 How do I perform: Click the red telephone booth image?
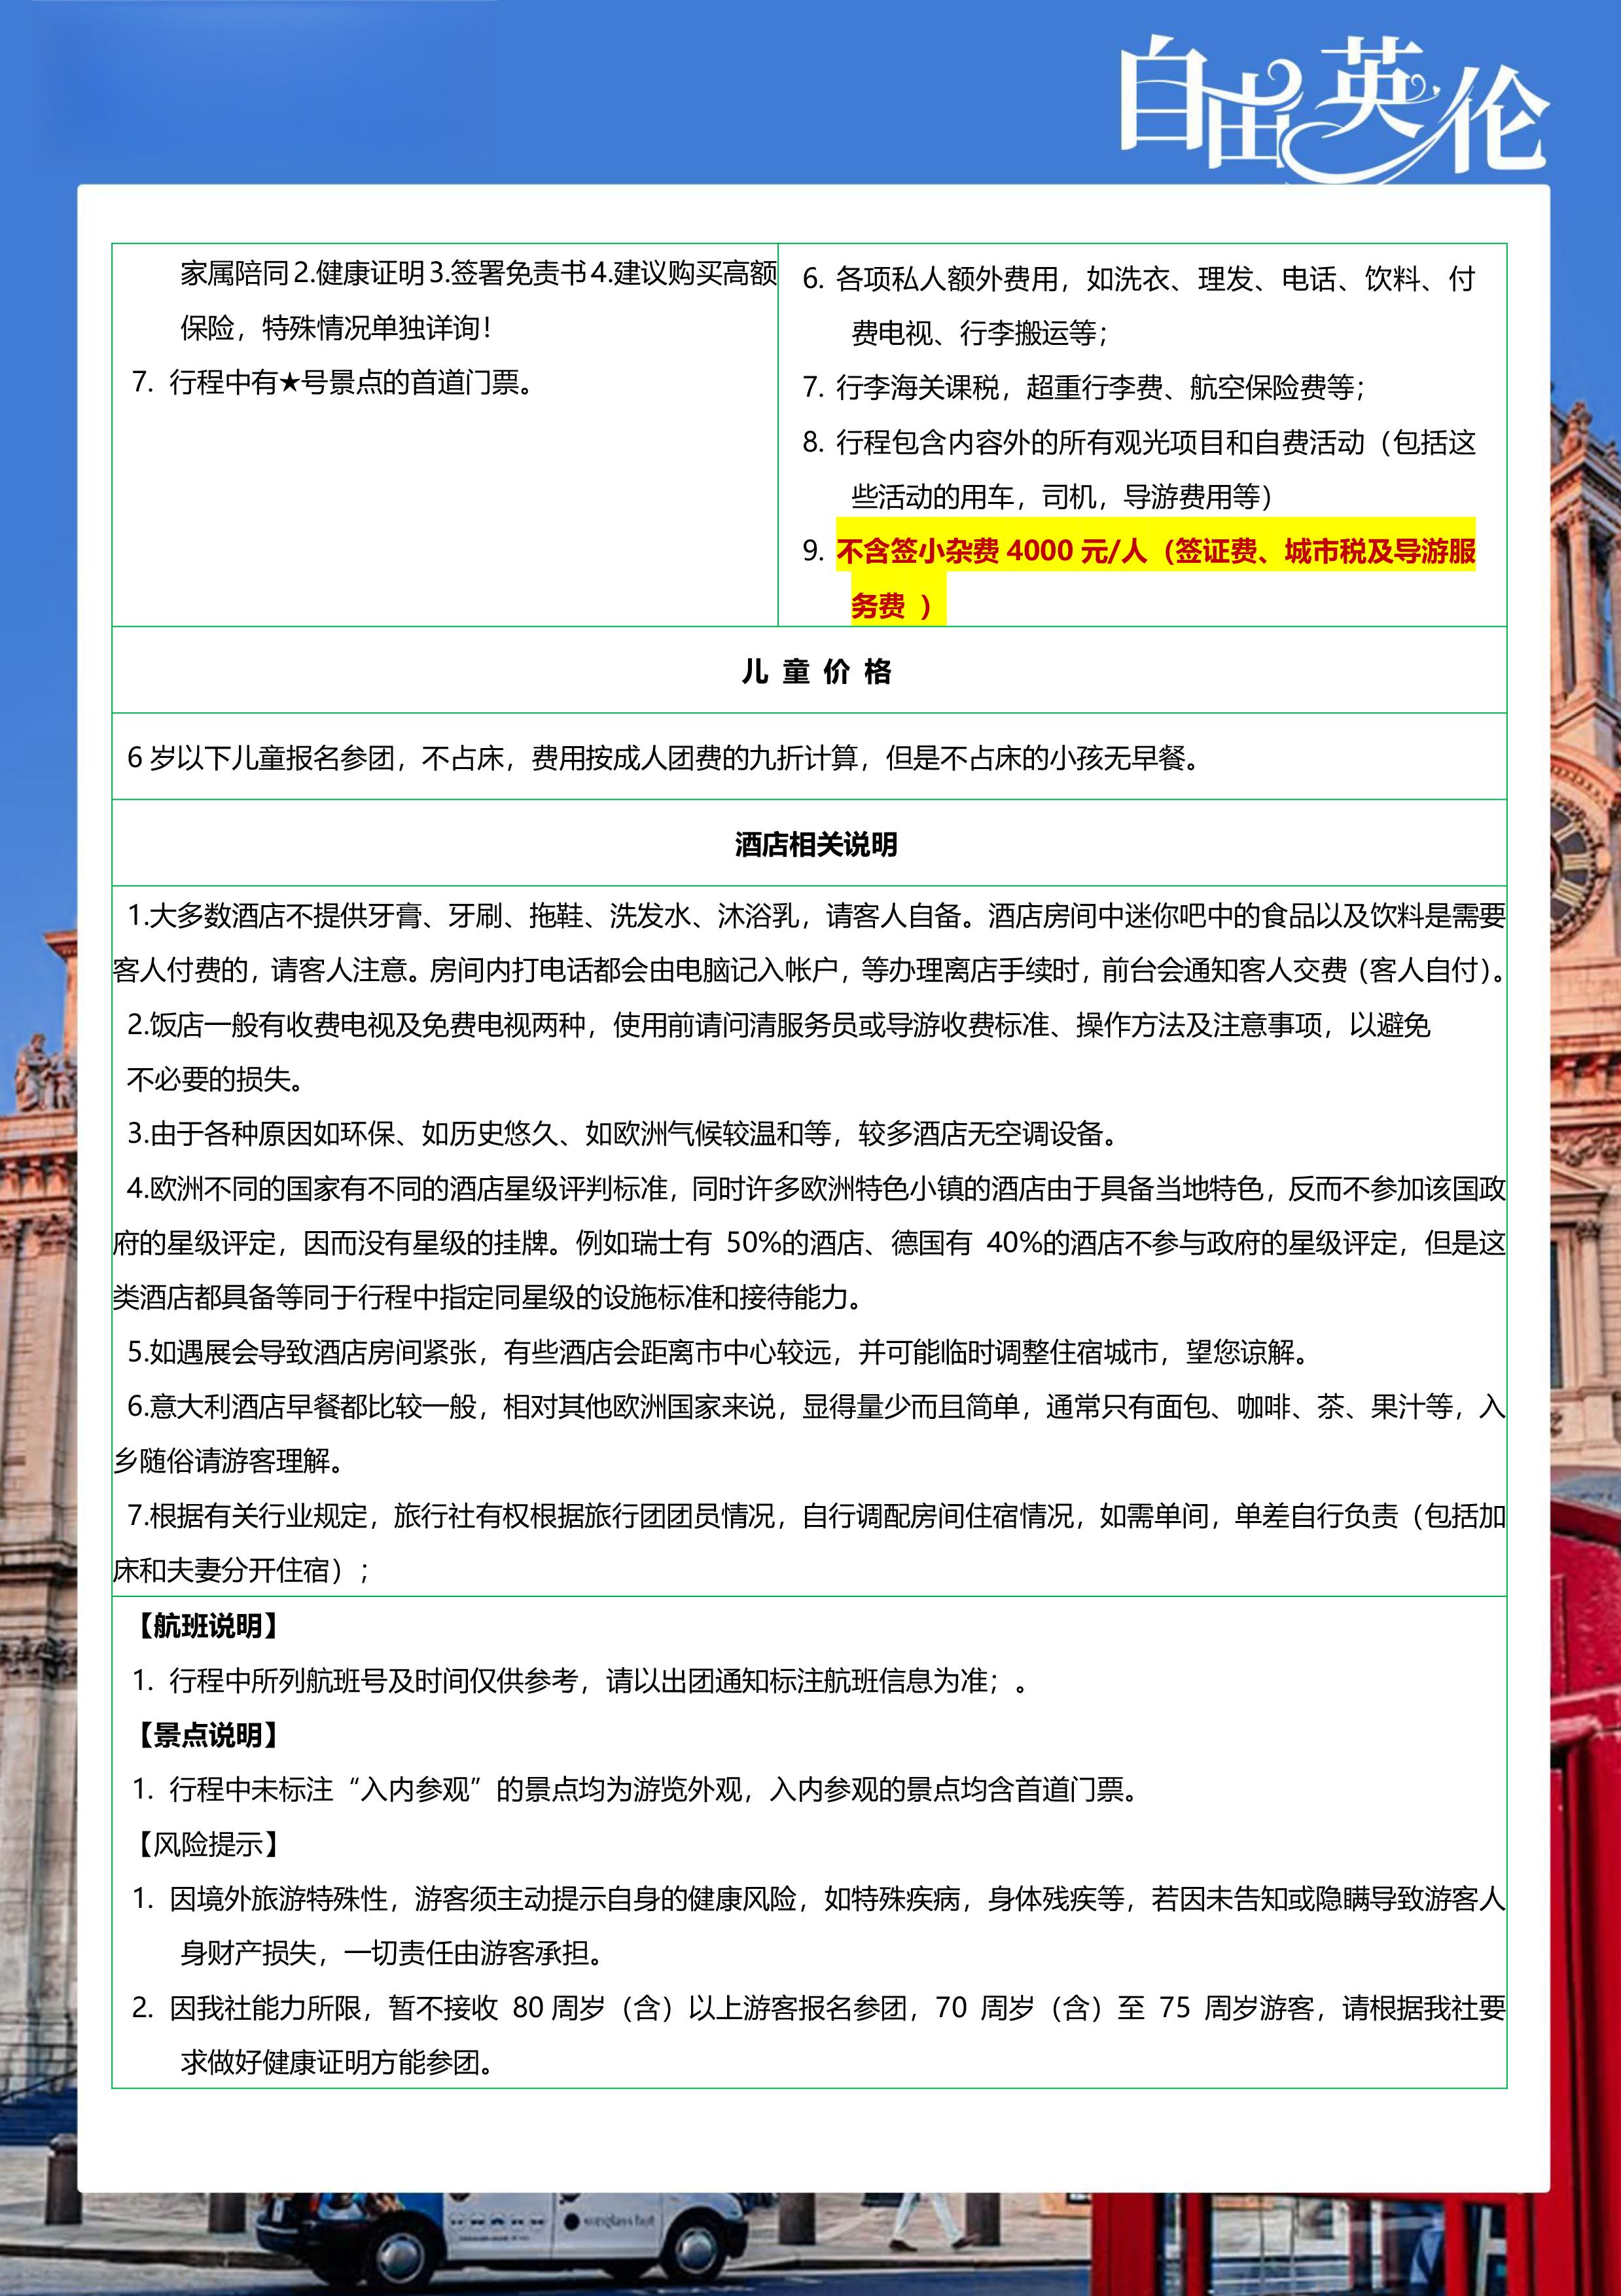point(1585,1850)
